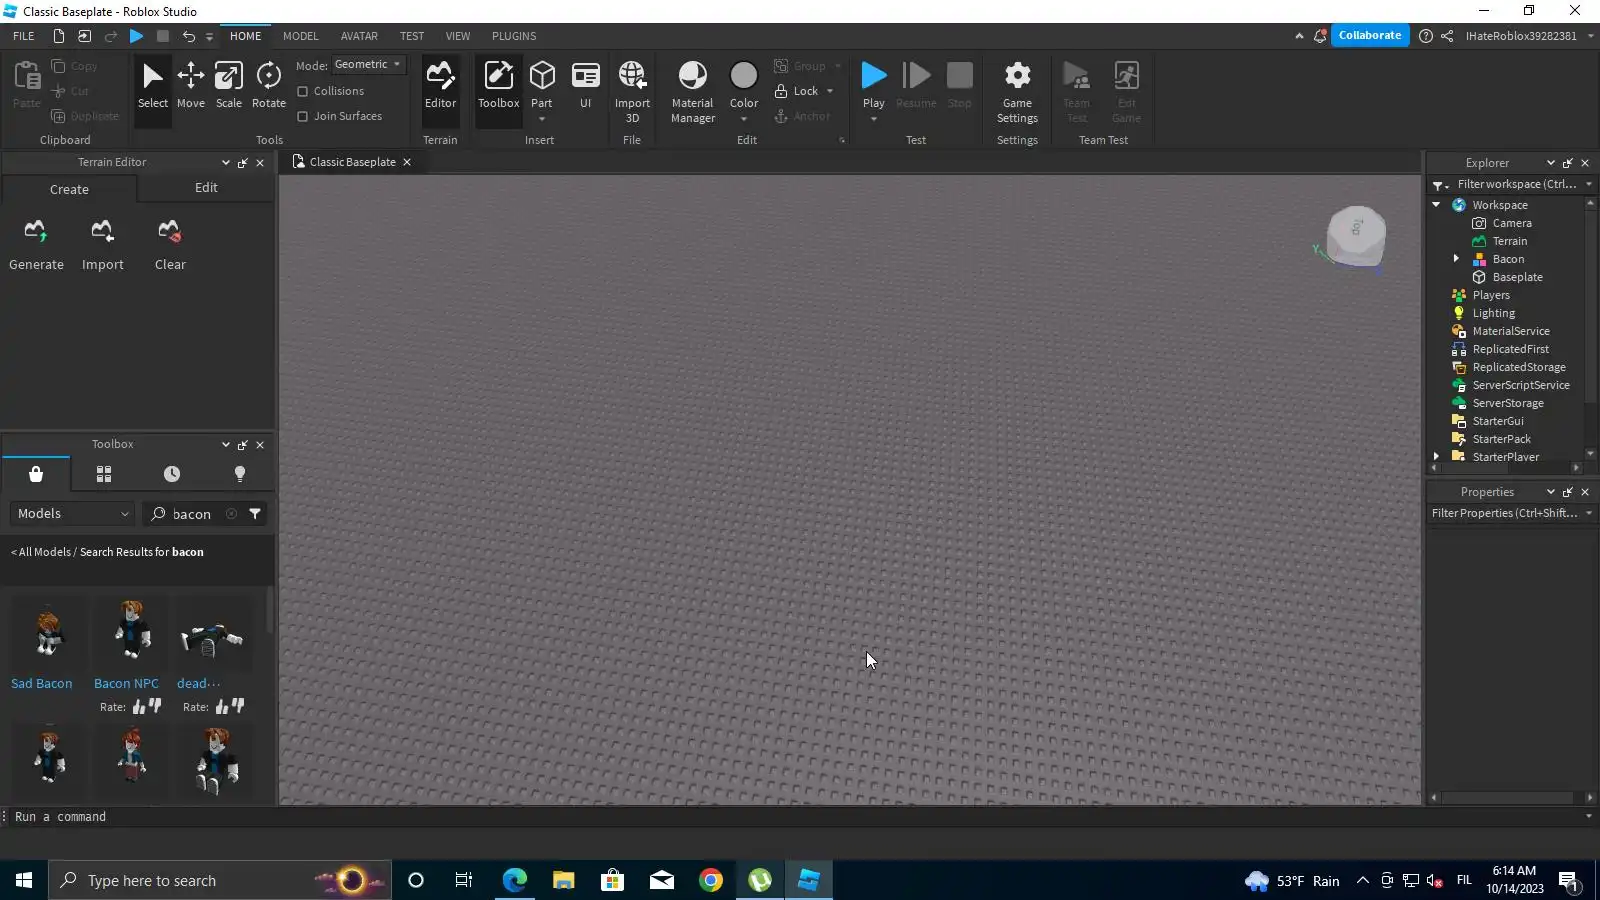Open the notifications bell icon
Viewport: 1600px width, 900px height.
(x=1320, y=36)
